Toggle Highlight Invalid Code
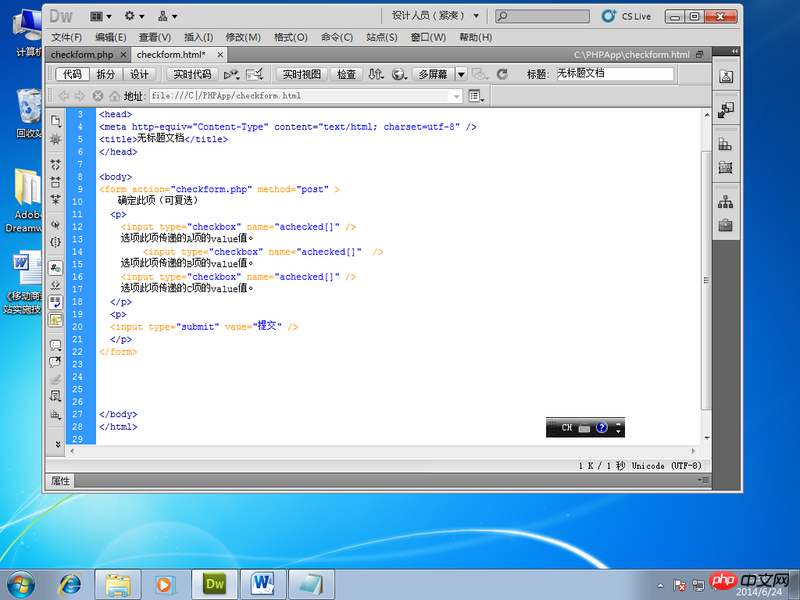800x600 pixels. [56, 285]
